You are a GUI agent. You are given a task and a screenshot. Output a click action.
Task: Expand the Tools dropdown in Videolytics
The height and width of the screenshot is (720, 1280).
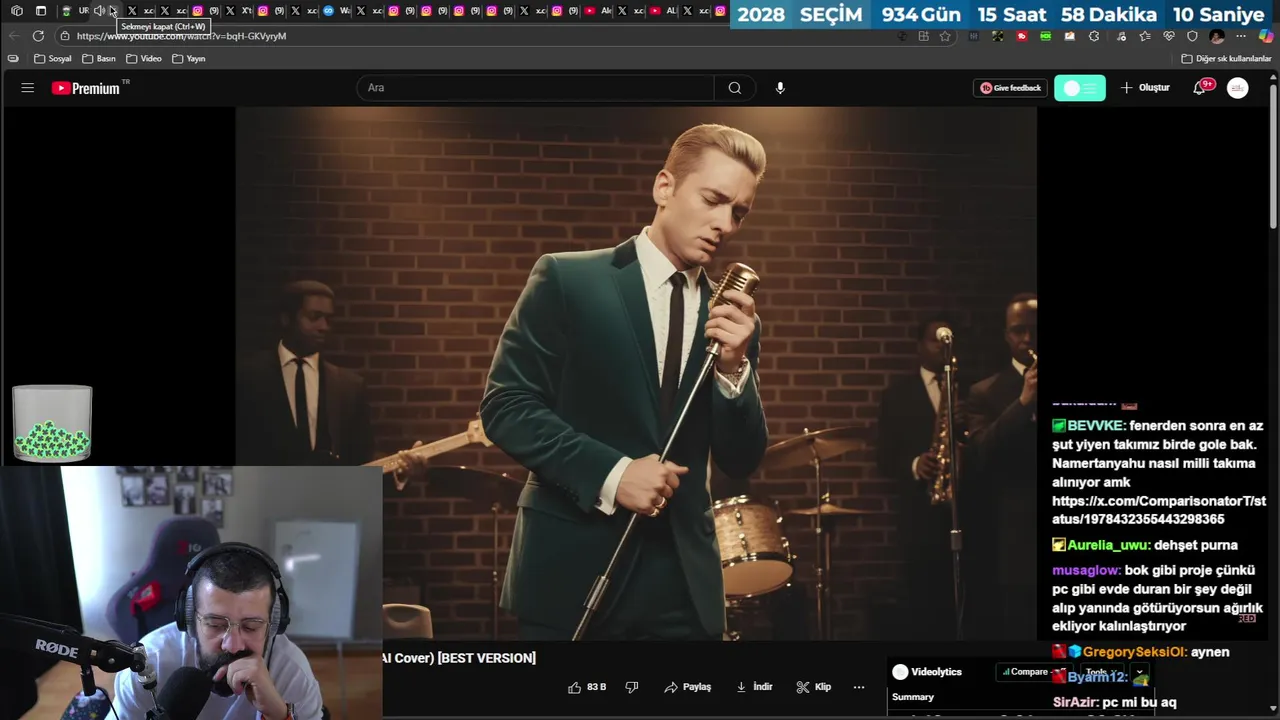[x=1103, y=672]
